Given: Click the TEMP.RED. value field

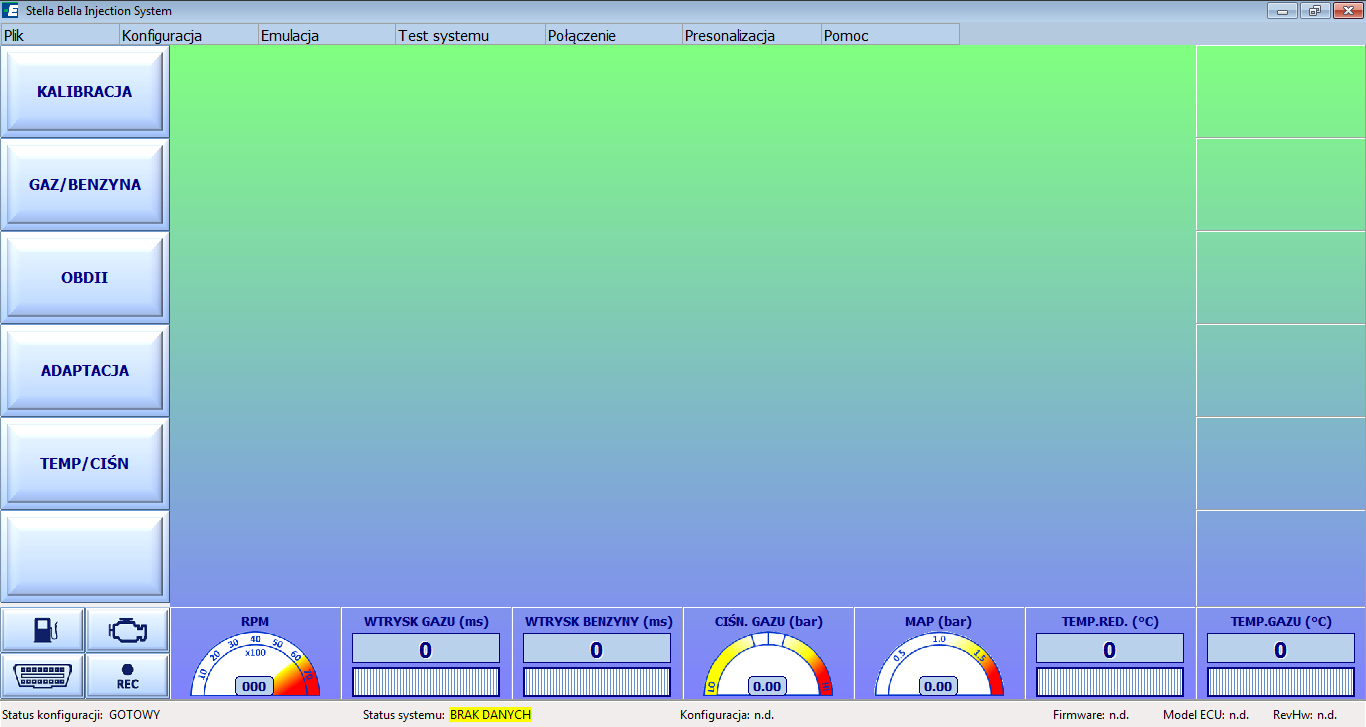Looking at the screenshot, I should point(1110,649).
